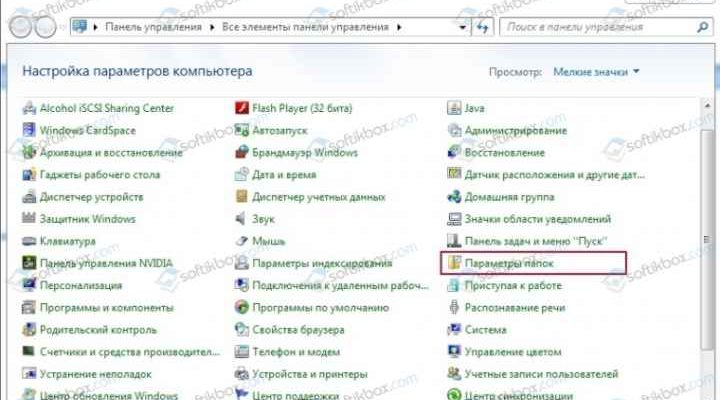Open the Устройства и принтеры icon
Screen dimensions: 720x400
coord(242,374)
